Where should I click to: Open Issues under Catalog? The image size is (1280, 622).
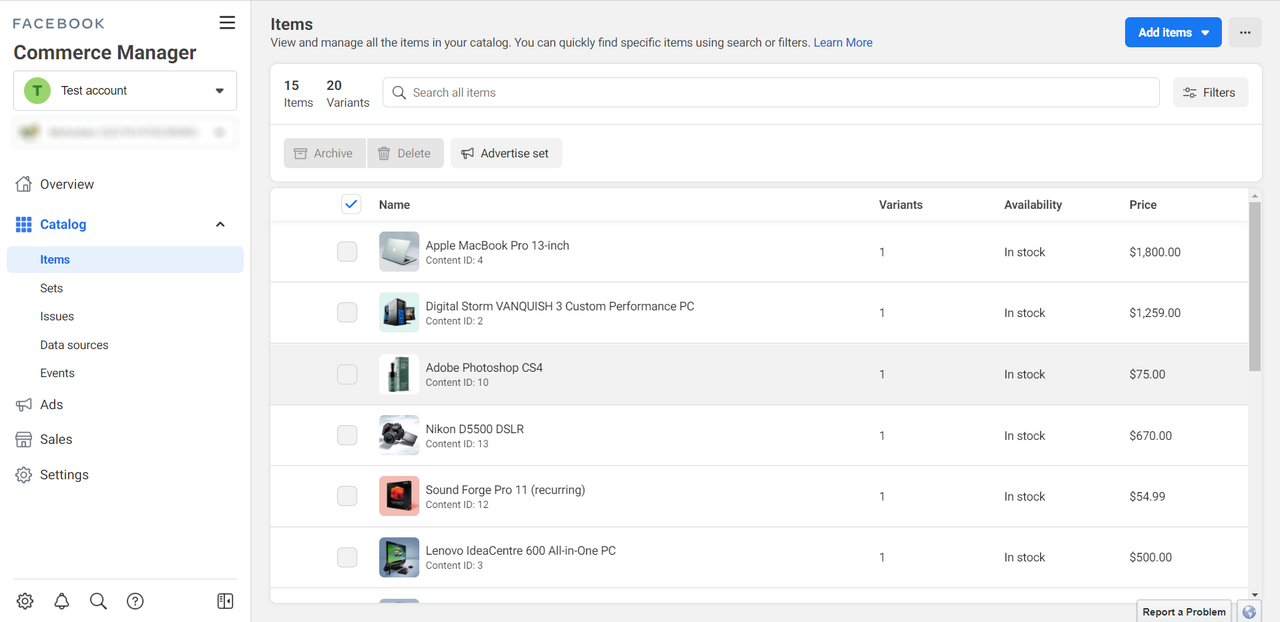tap(57, 316)
